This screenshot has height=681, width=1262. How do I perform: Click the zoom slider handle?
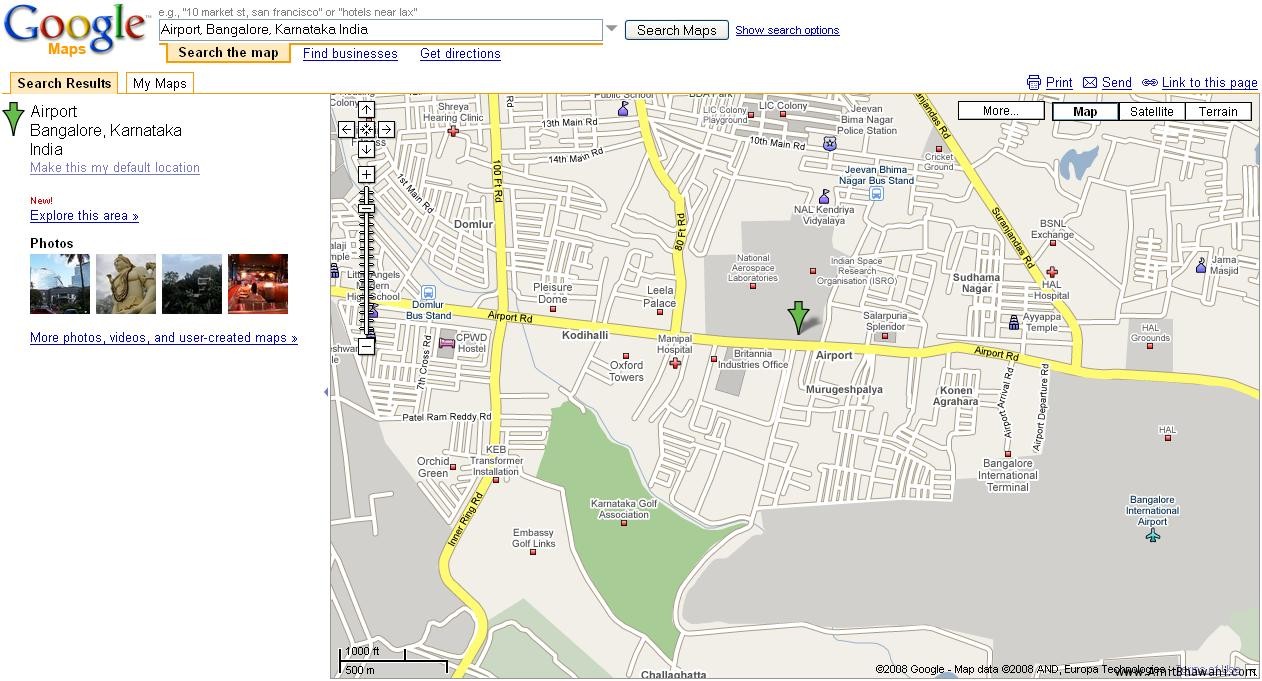(367, 208)
